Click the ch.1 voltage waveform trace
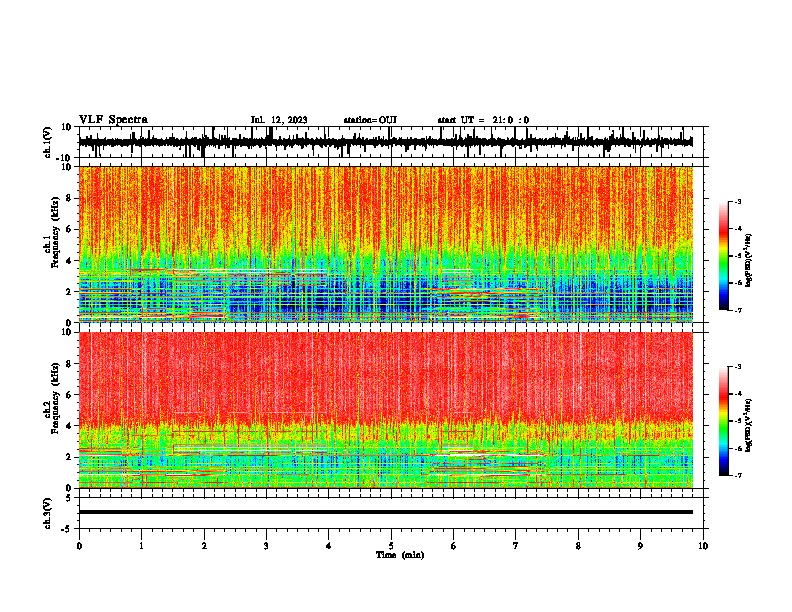792x612 pixels. coord(386,142)
